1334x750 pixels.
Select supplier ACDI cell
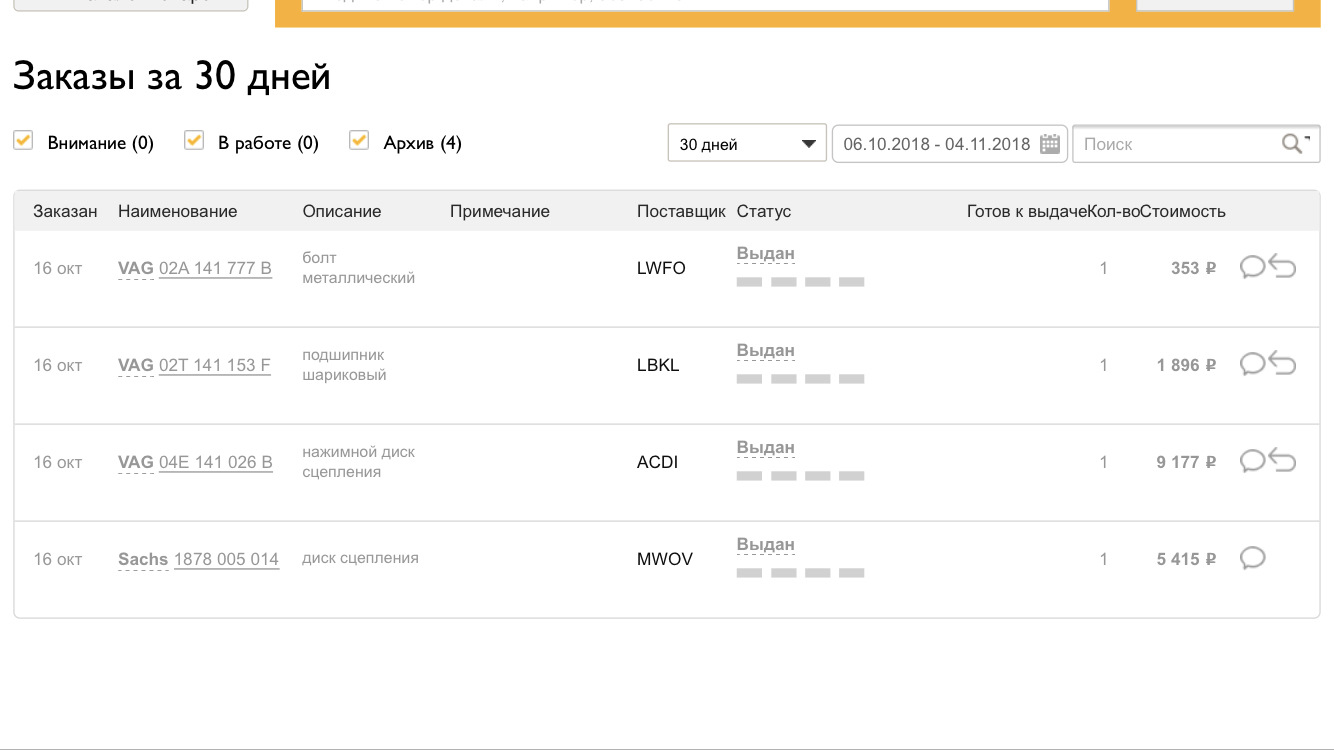(658, 462)
